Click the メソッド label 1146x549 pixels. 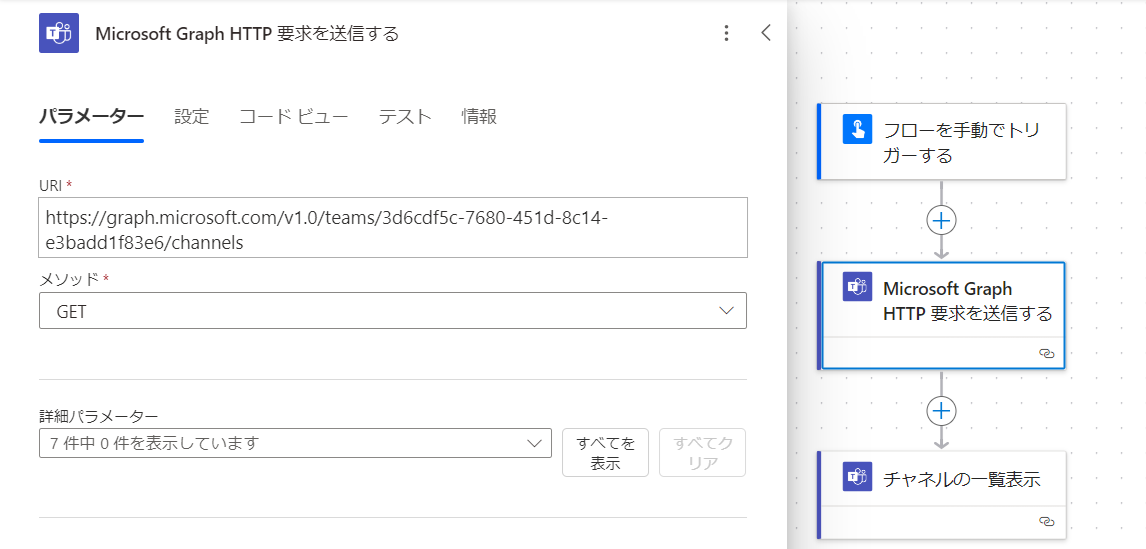tap(69, 279)
